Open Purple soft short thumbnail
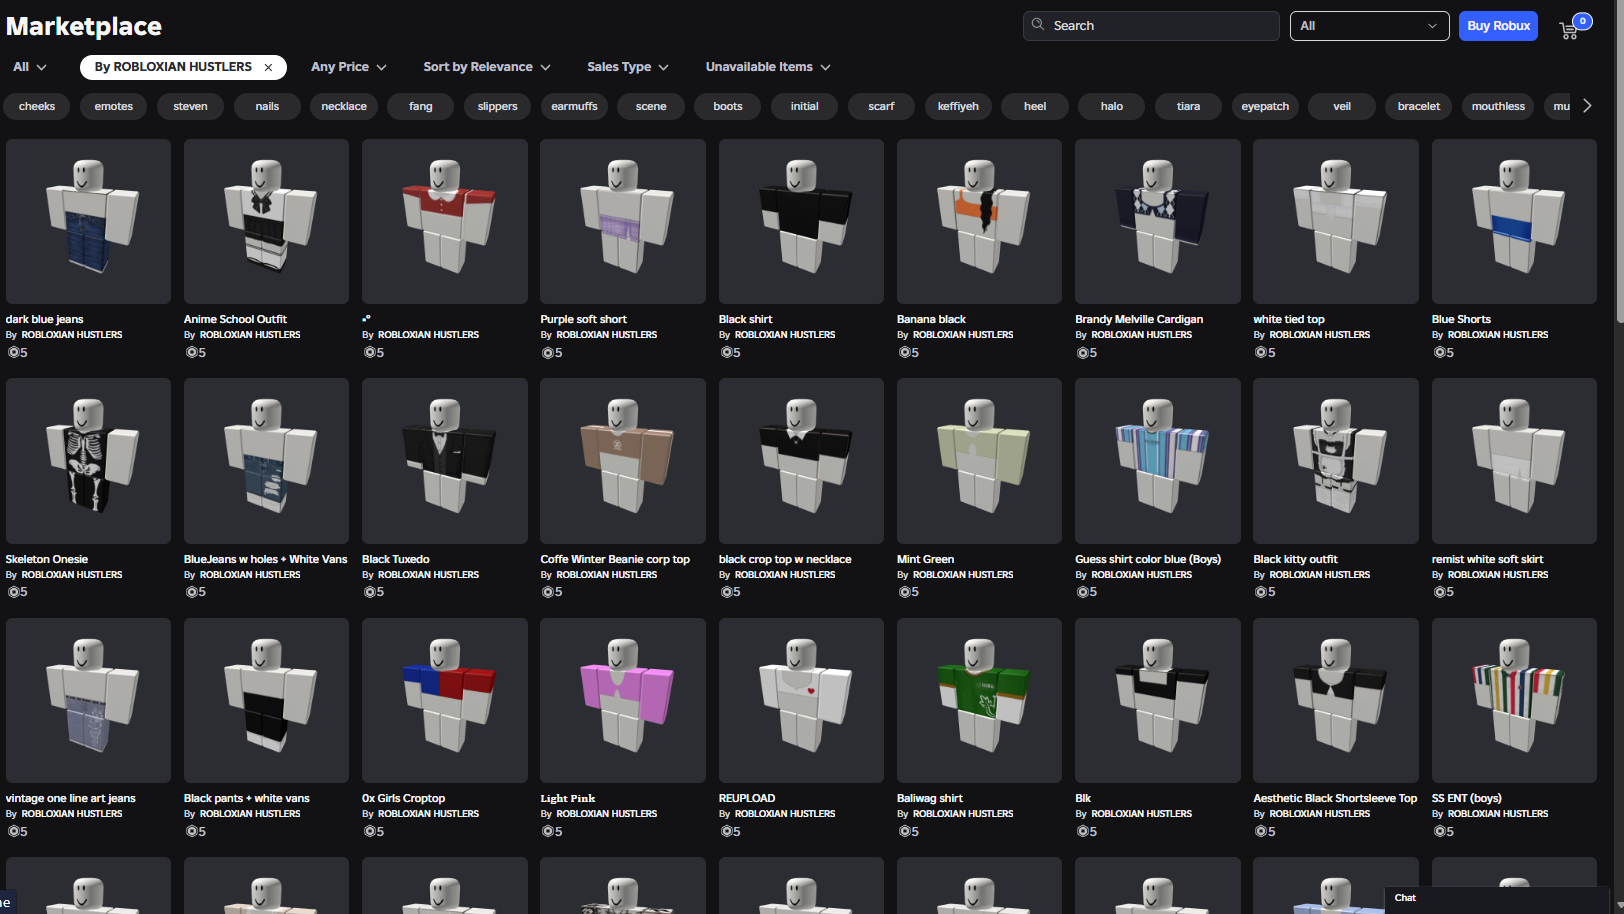Screen dimensions: 1624x914 point(623,221)
